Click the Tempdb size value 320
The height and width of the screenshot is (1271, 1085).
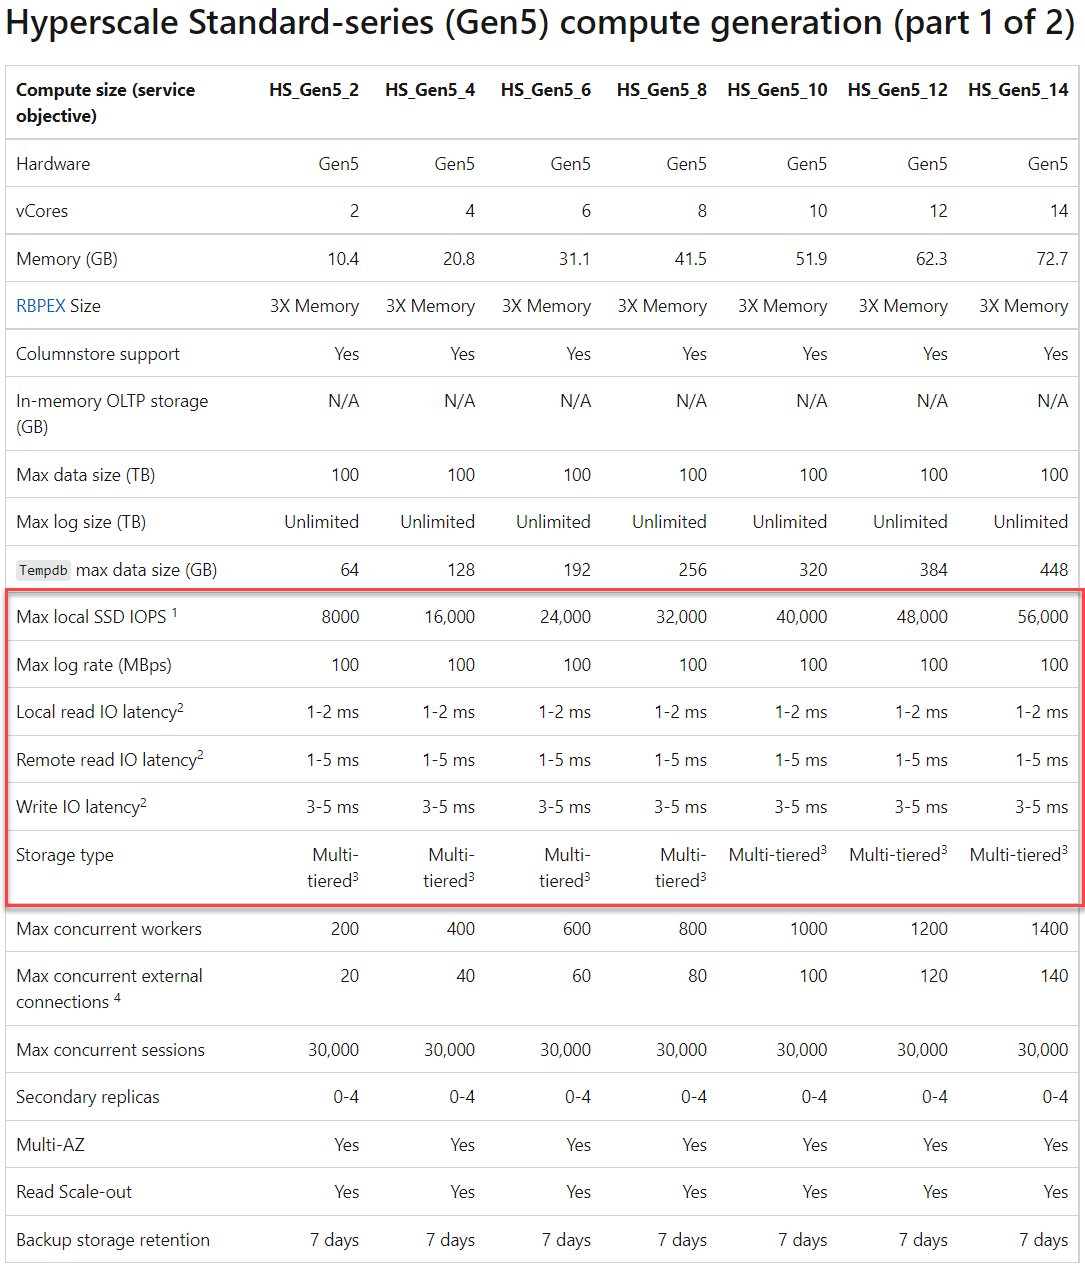813,570
